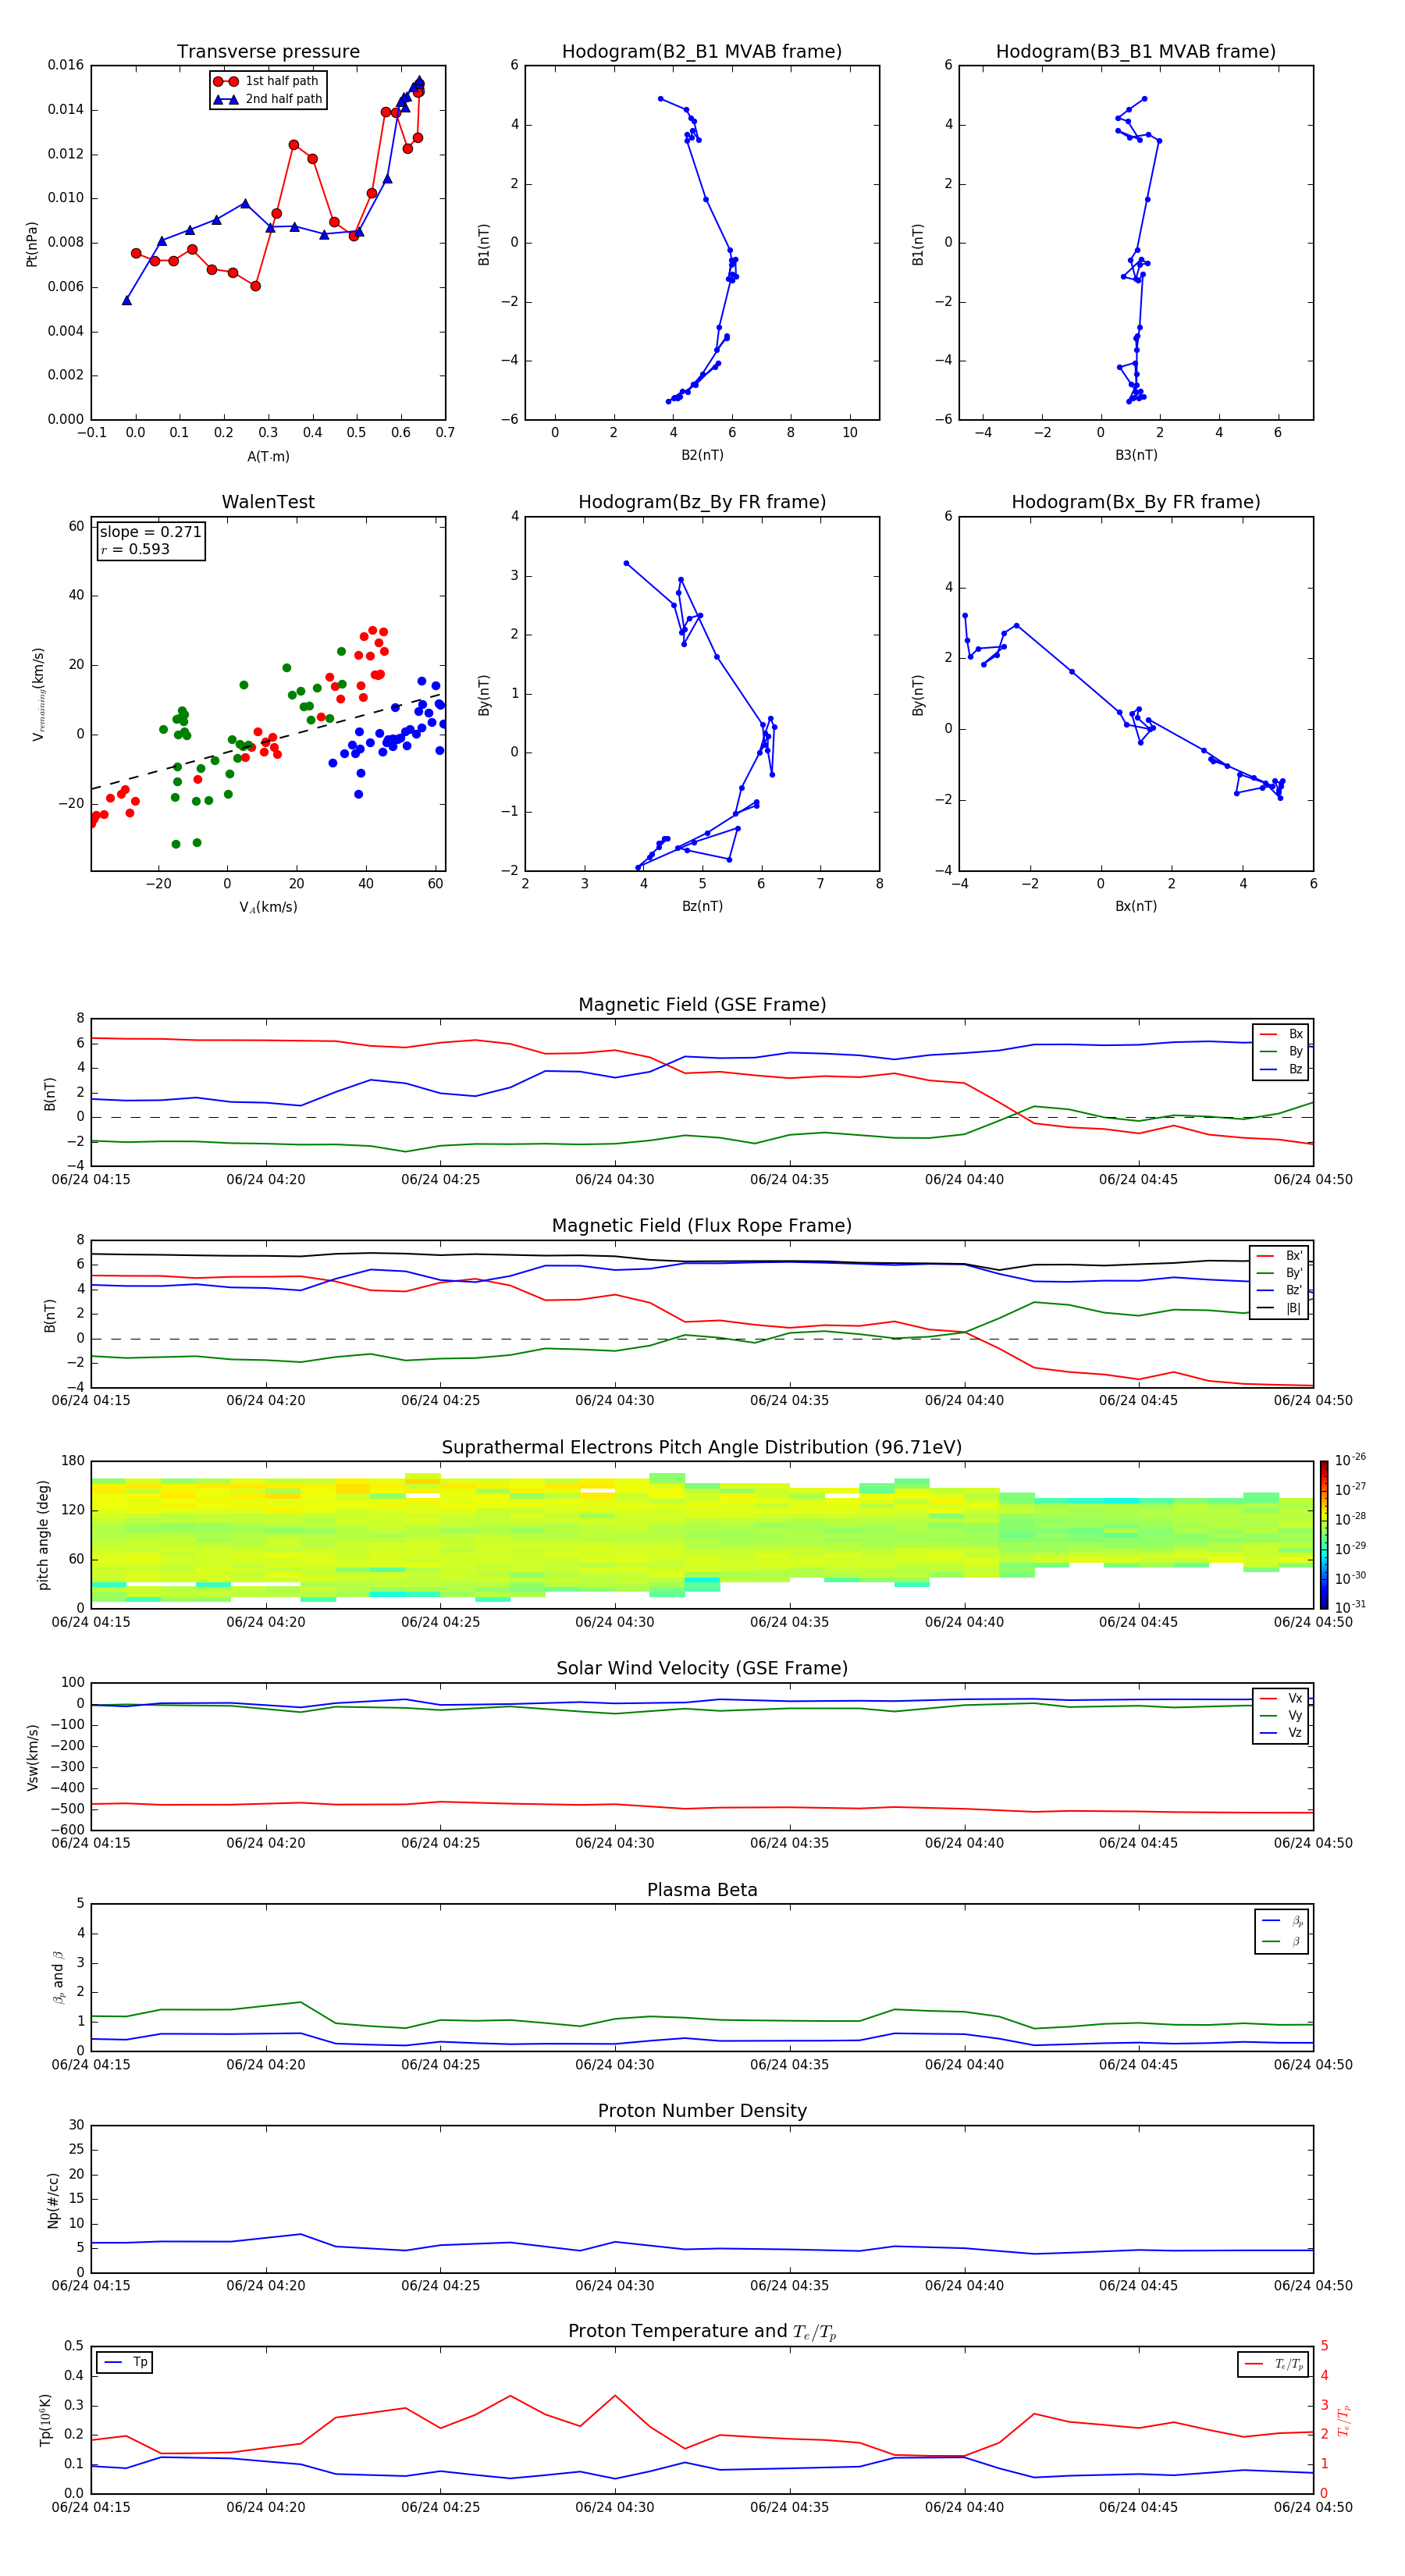Click the 'Bx' legend entry in GSE magnetic panel
1405x2576 pixels.
point(1281,1034)
